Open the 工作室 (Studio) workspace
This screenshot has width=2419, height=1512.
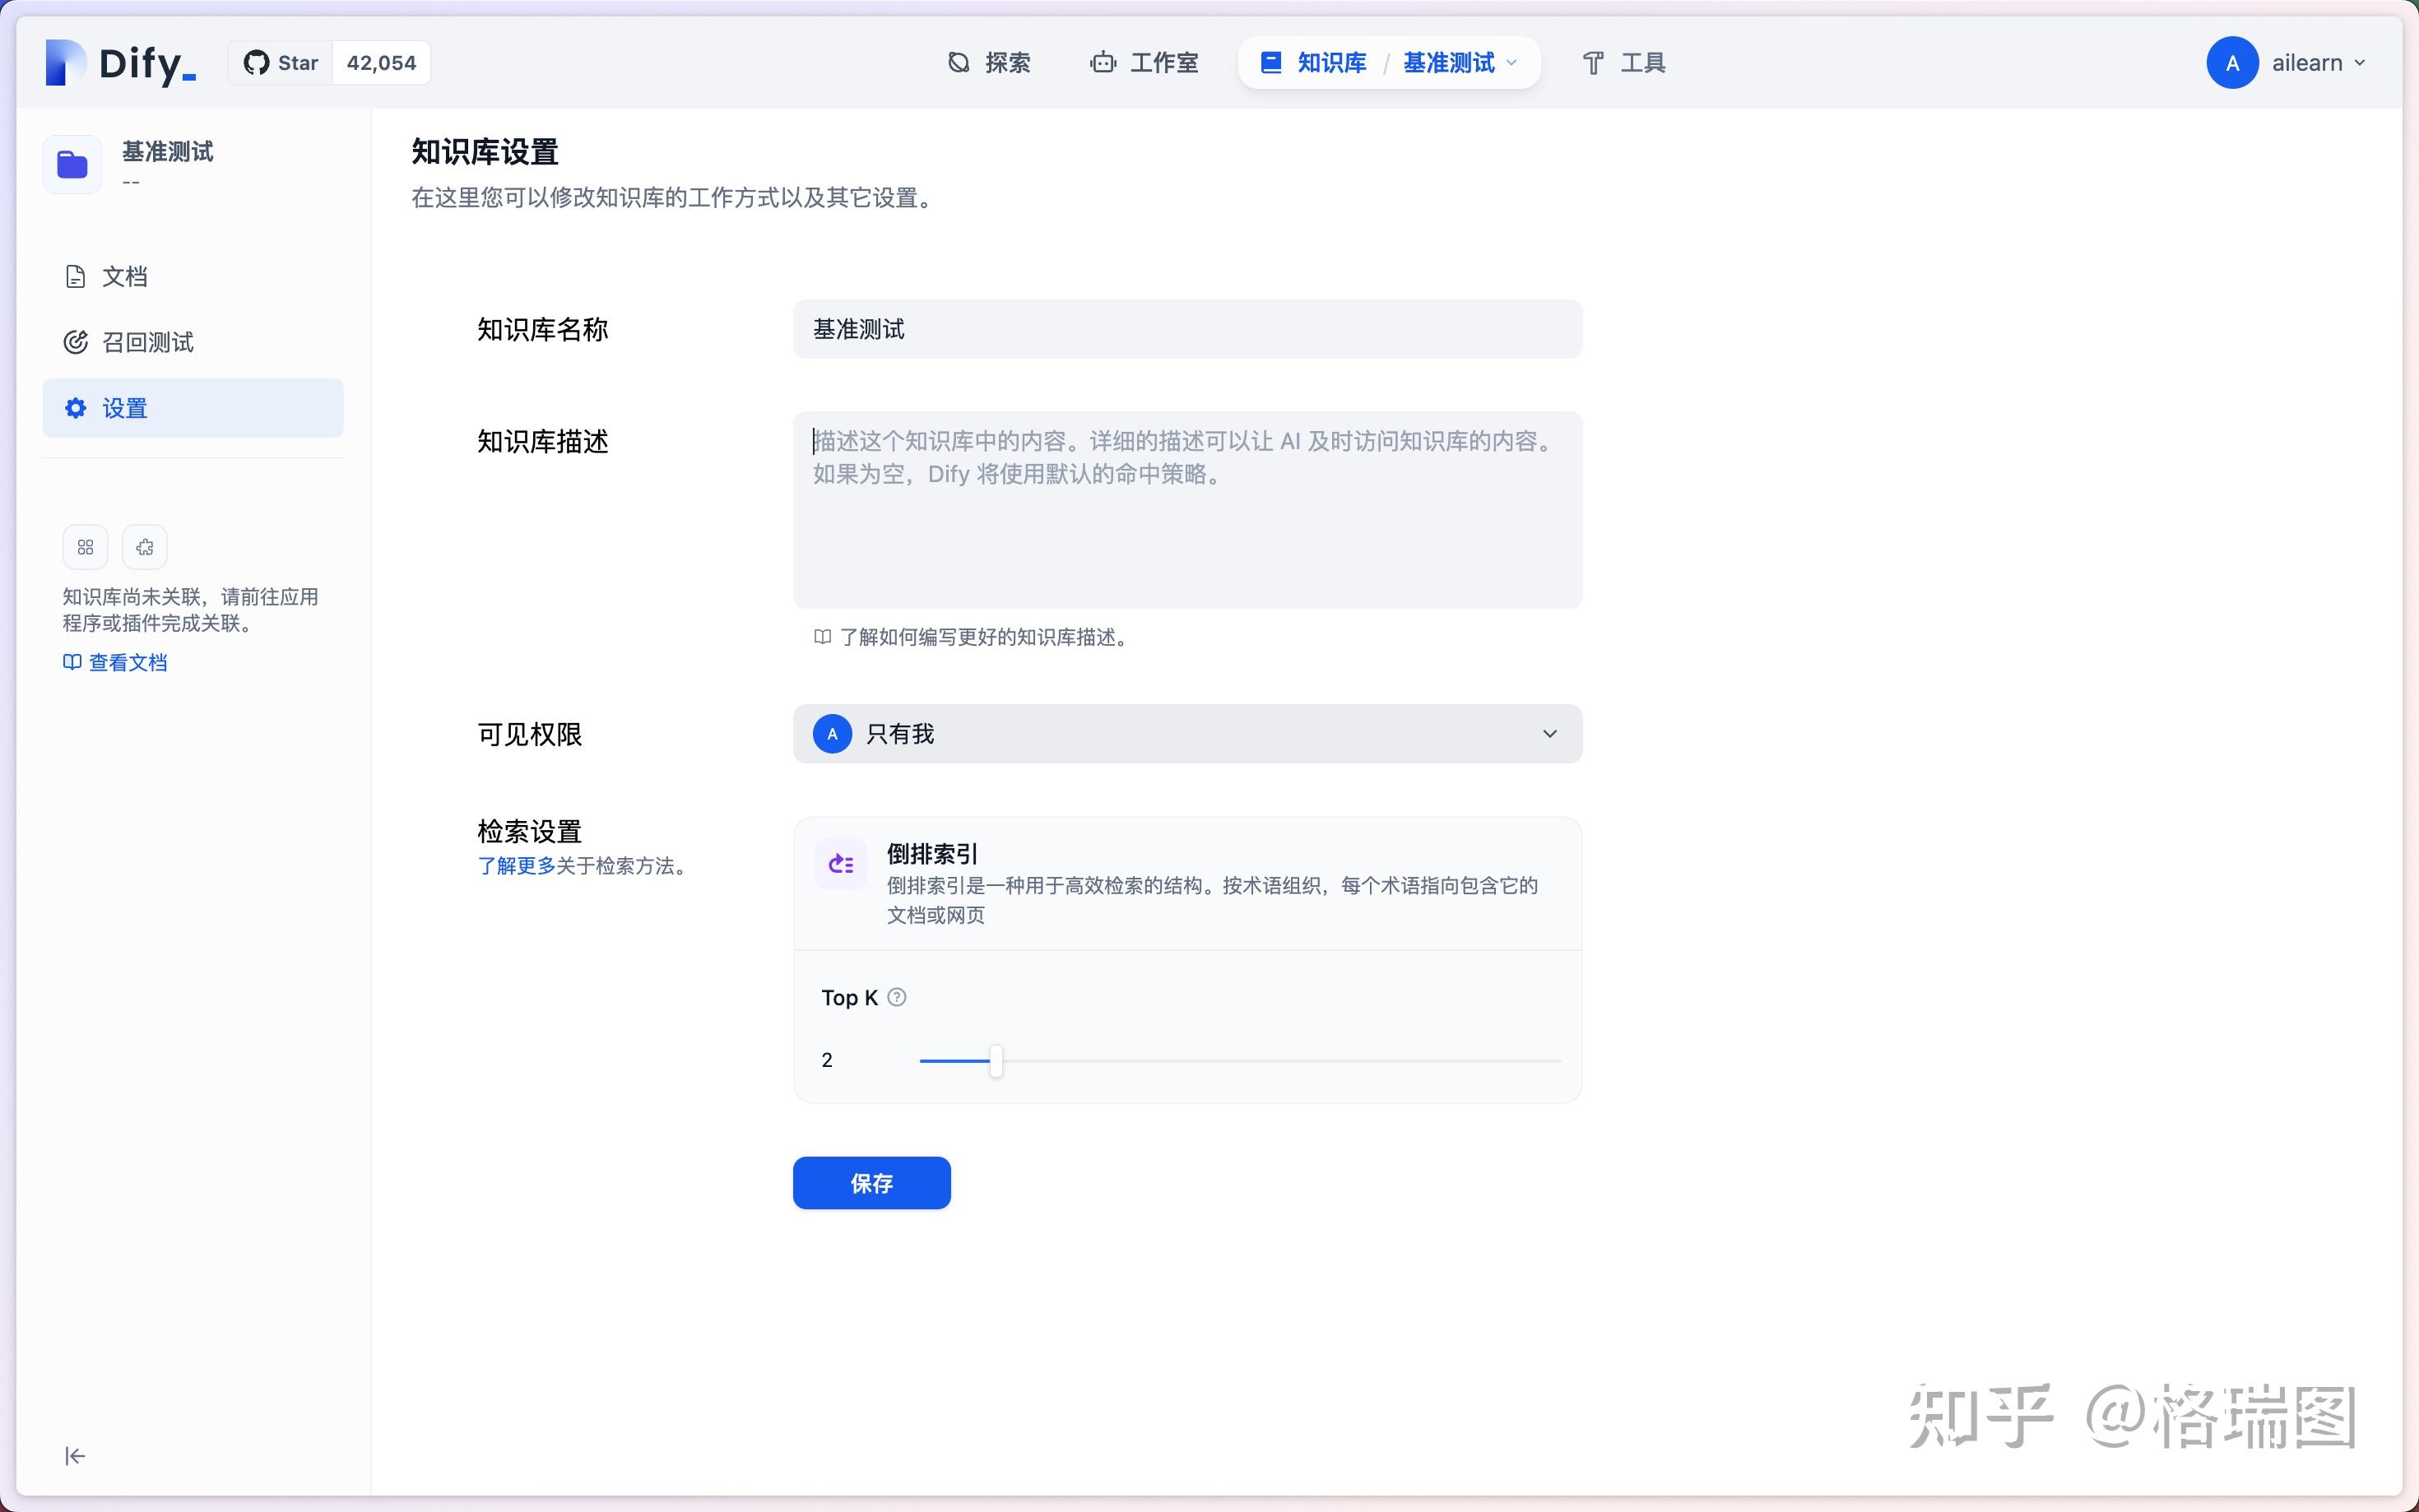(1142, 62)
